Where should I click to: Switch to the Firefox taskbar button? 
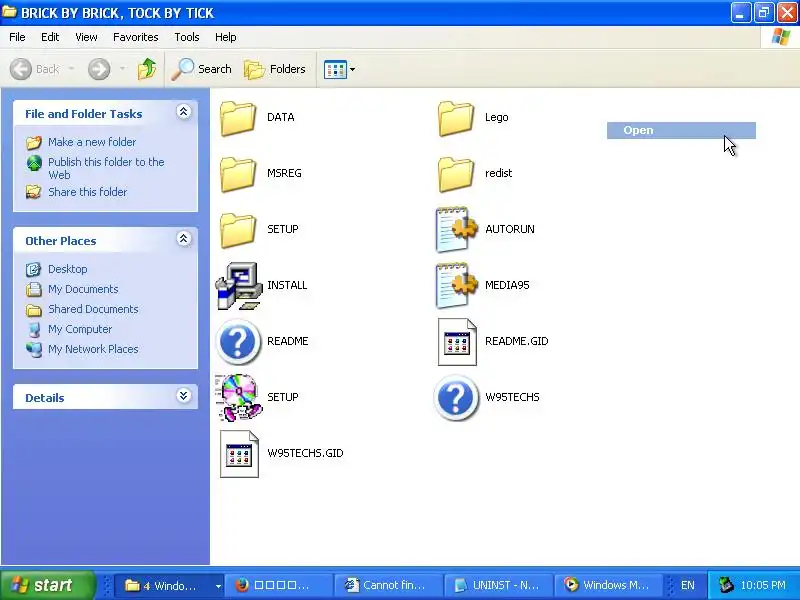[278, 585]
